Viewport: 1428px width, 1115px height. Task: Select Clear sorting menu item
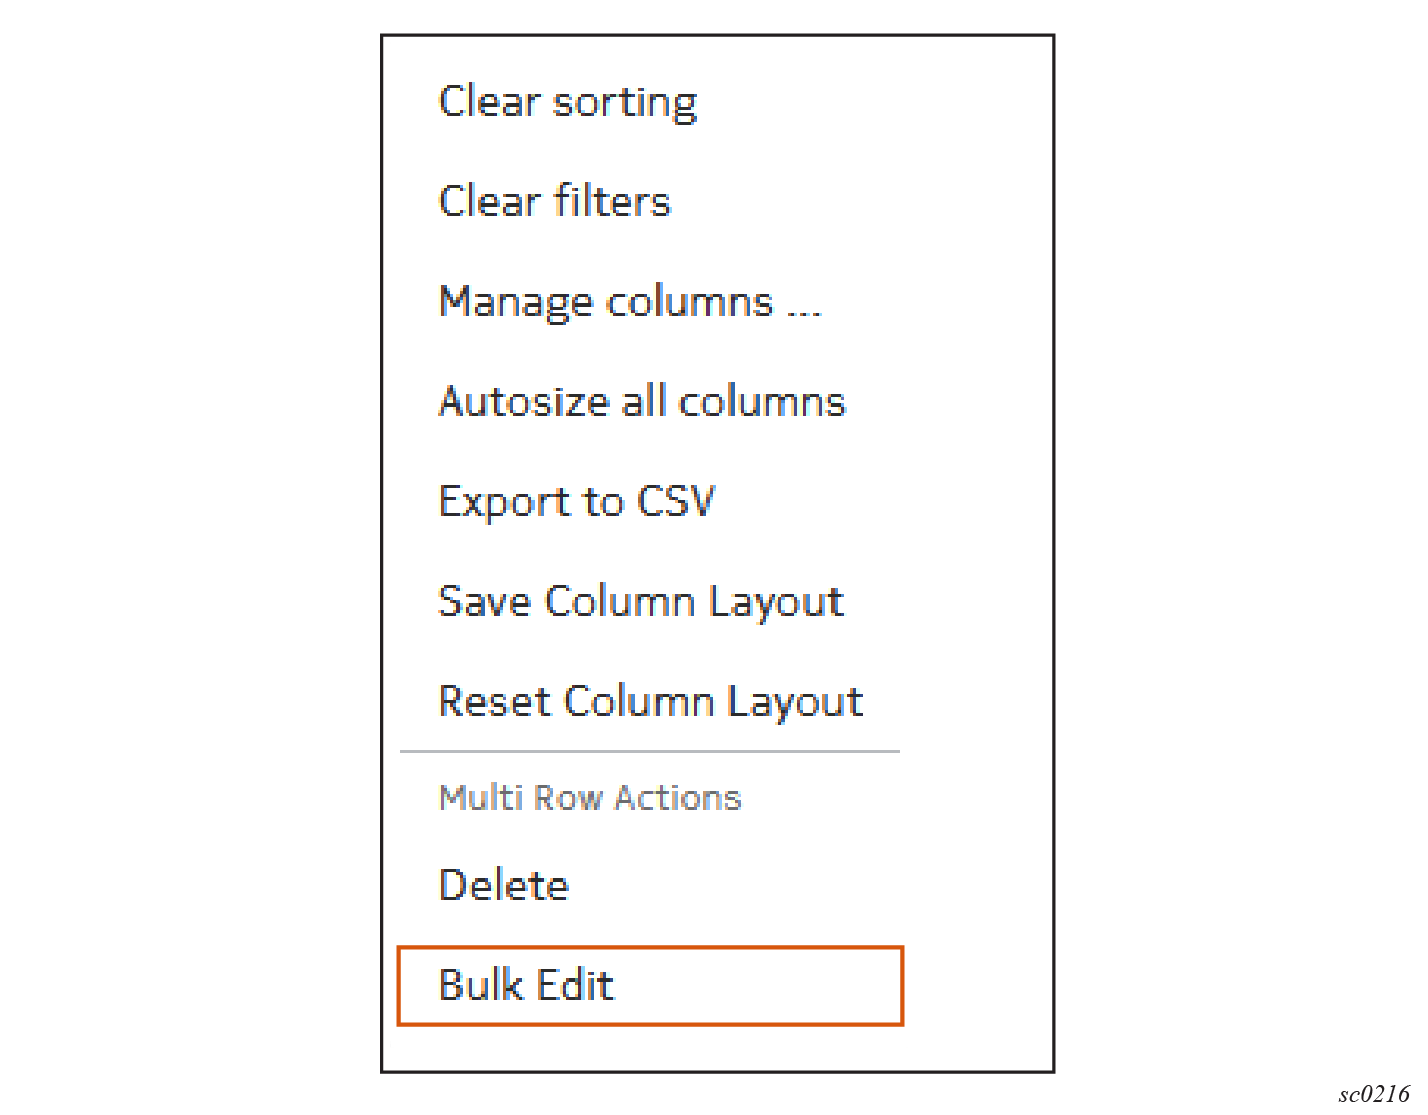(x=567, y=102)
